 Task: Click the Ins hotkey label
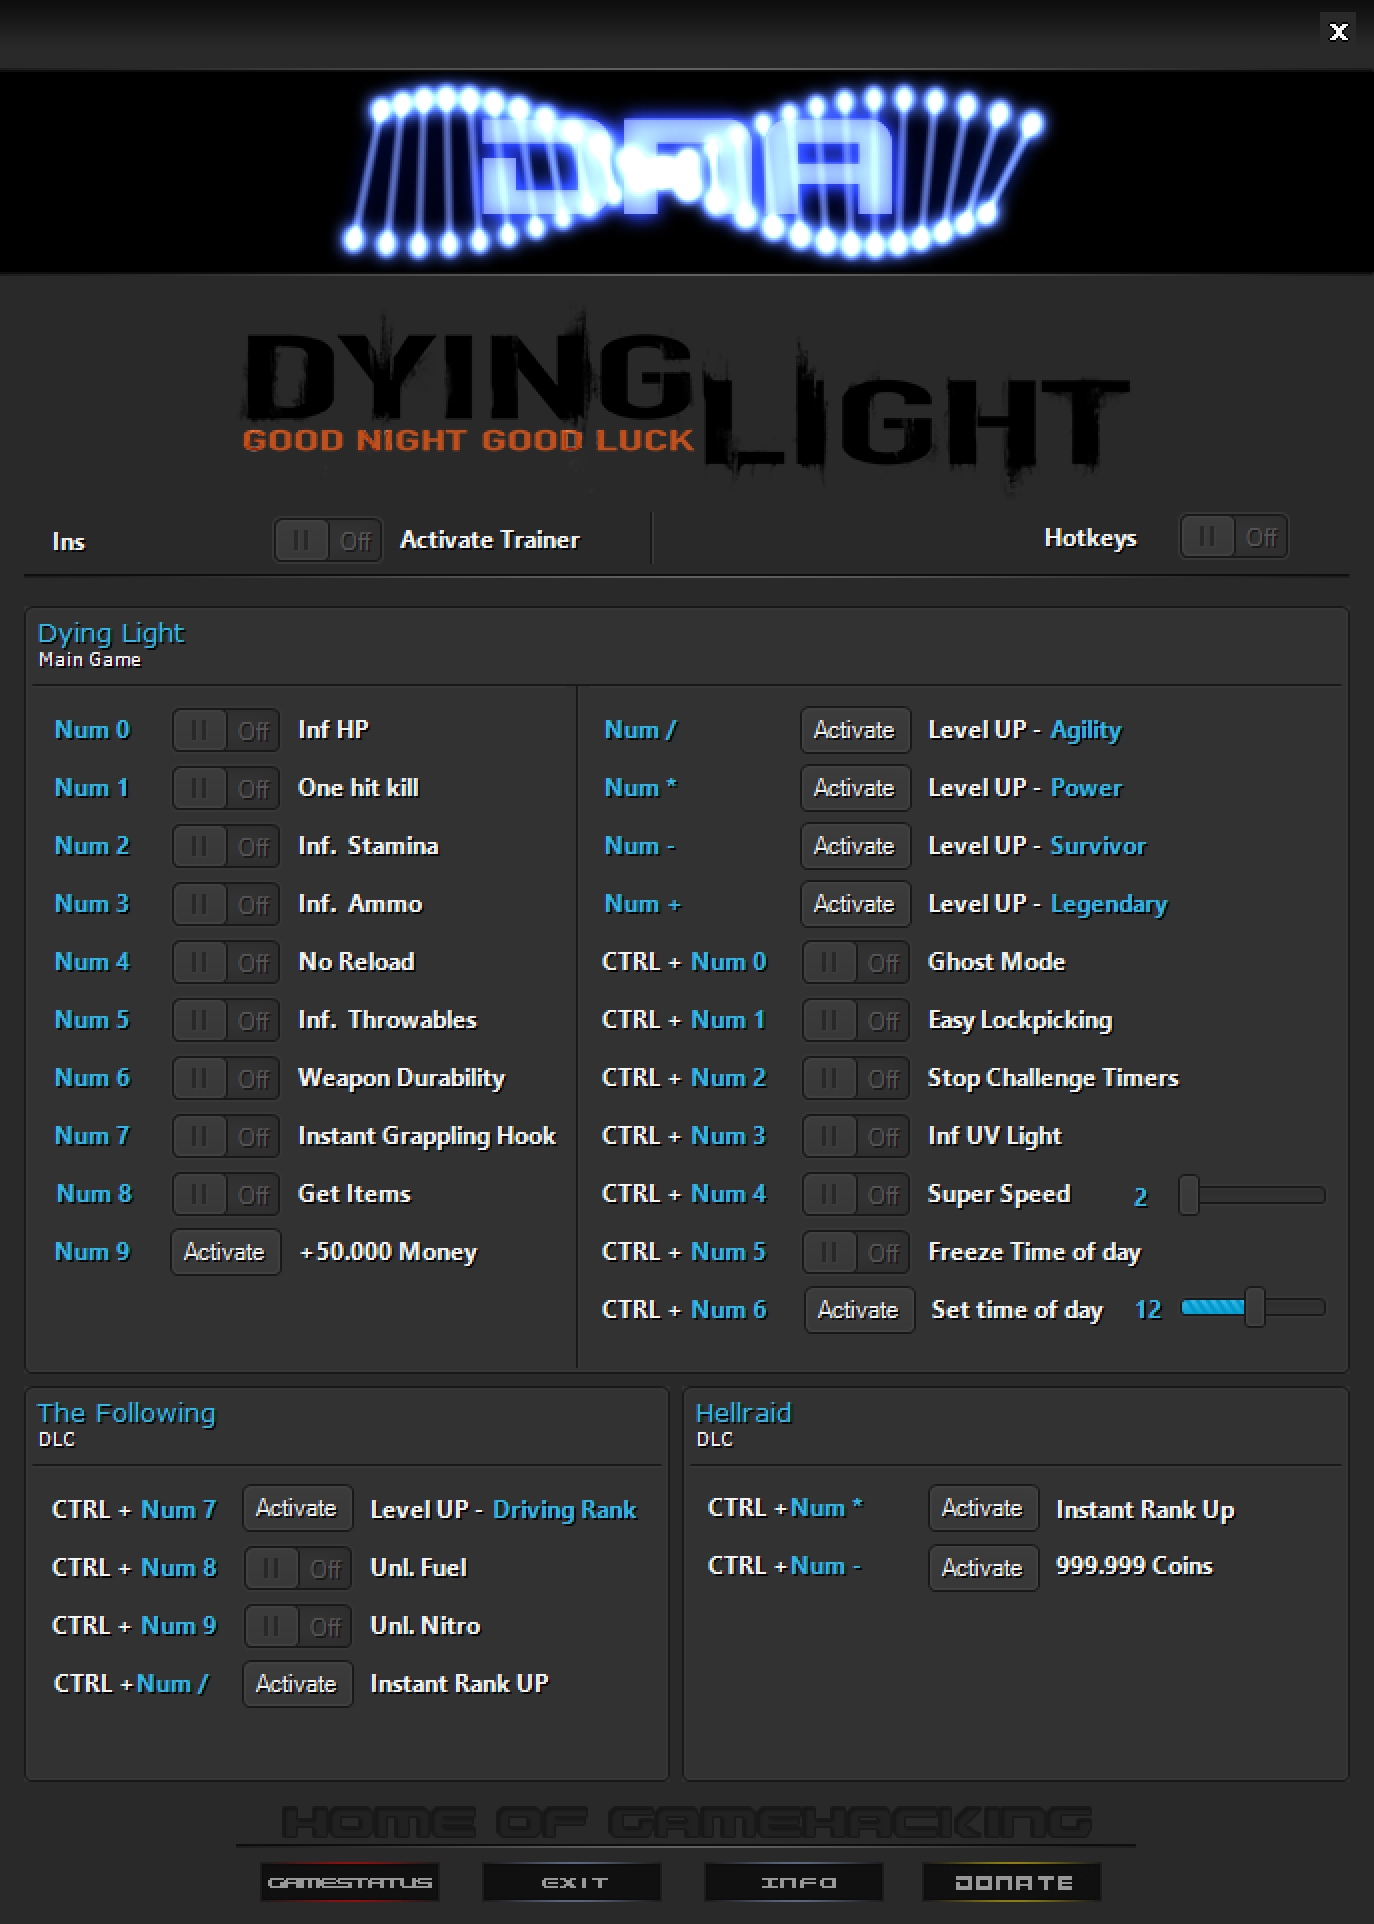pyautogui.click(x=68, y=541)
